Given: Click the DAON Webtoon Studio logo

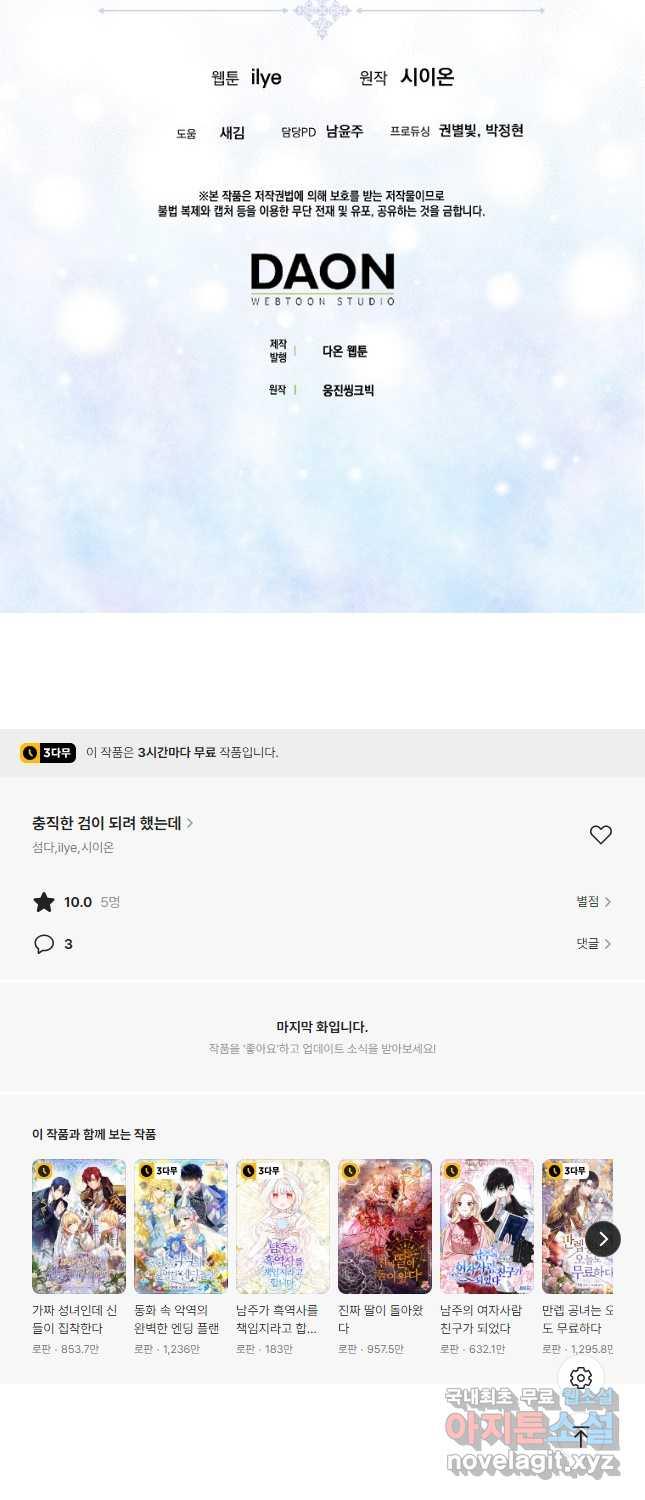Looking at the screenshot, I should [322, 279].
